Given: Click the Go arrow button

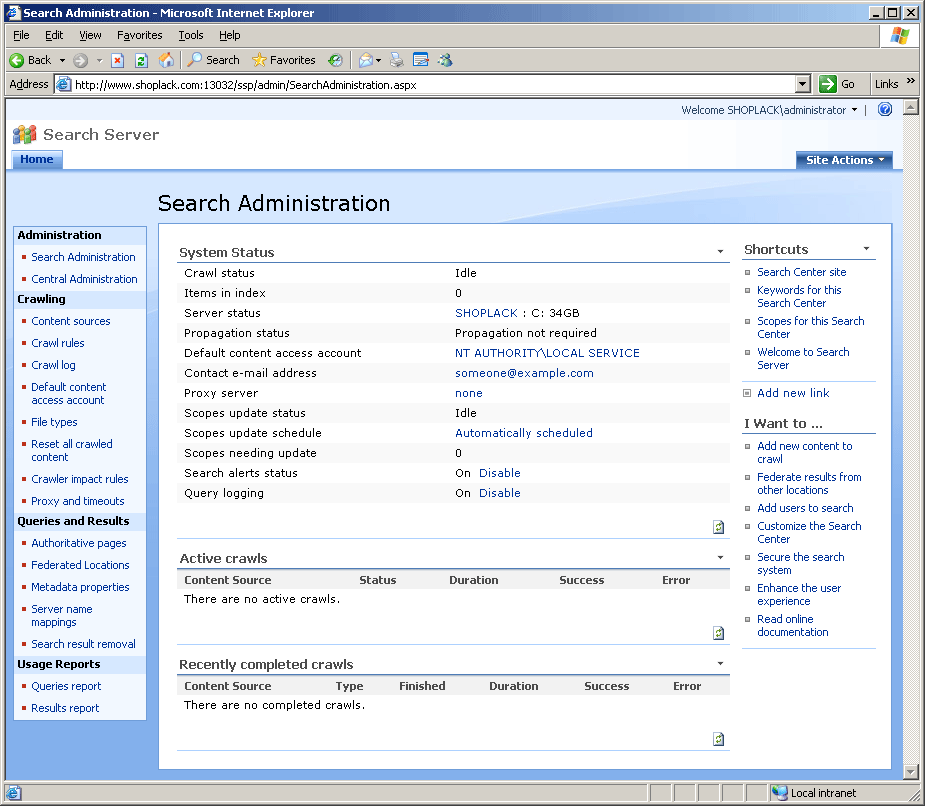Looking at the screenshot, I should click(828, 84).
